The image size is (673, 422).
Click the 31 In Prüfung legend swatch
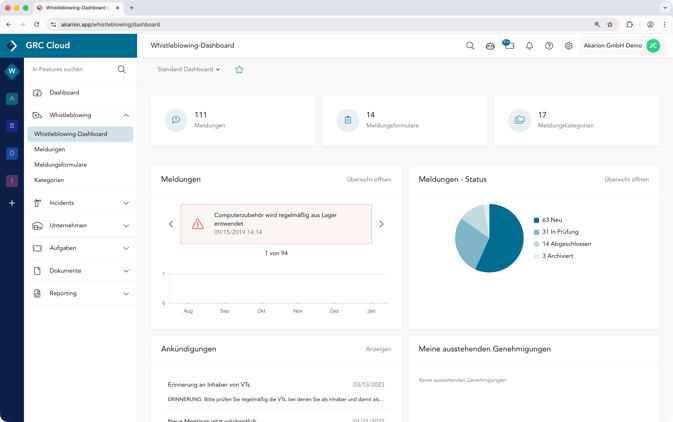click(x=536, y=232)
